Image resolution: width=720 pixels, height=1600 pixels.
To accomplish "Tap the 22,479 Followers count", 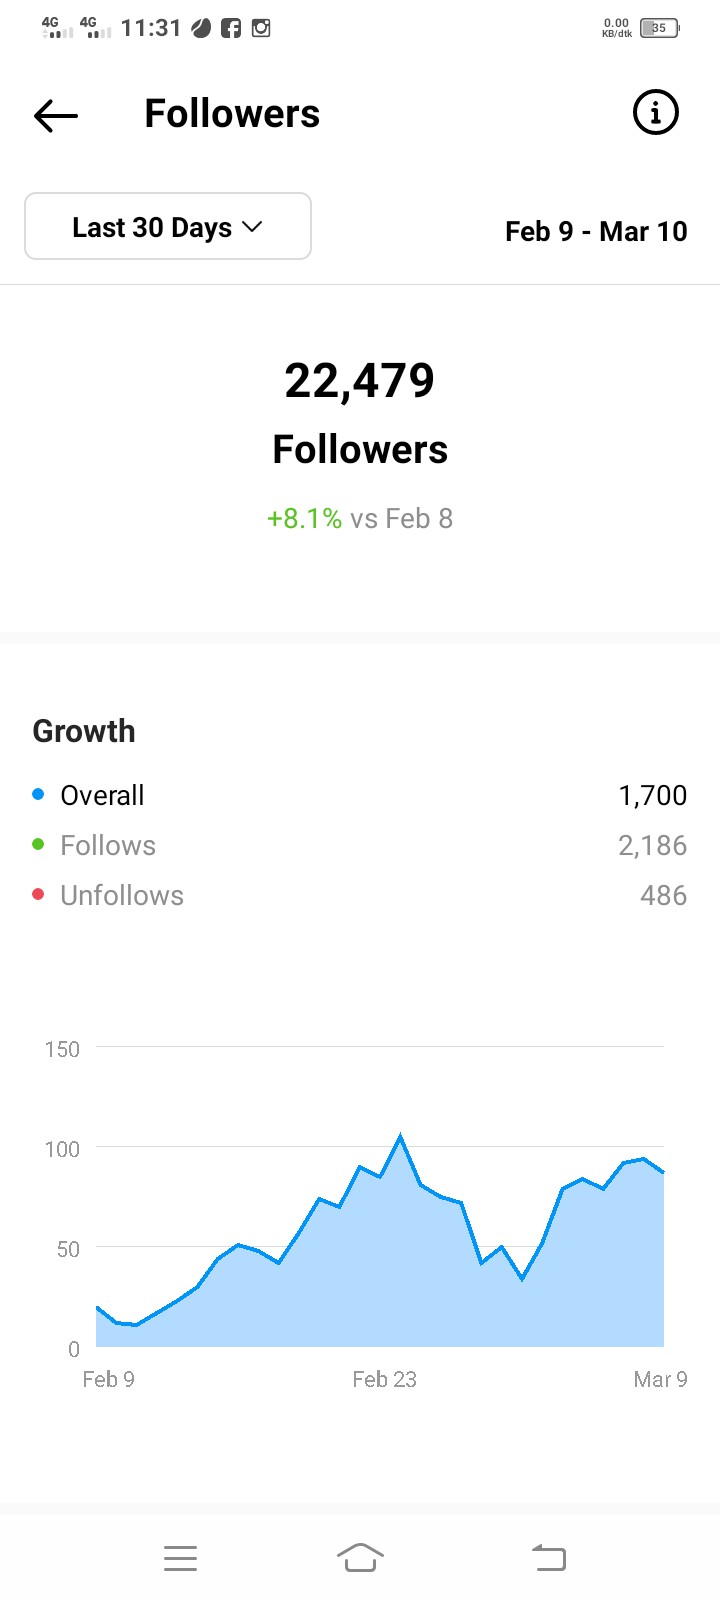I will point(360,380).
